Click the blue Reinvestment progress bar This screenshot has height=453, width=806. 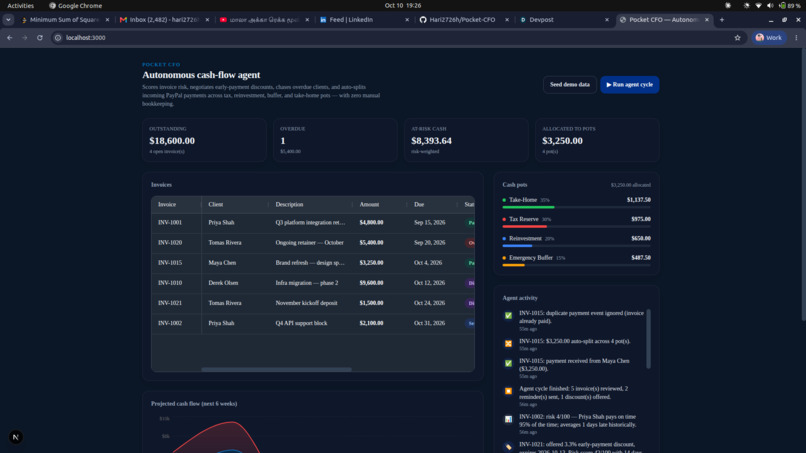517,246
